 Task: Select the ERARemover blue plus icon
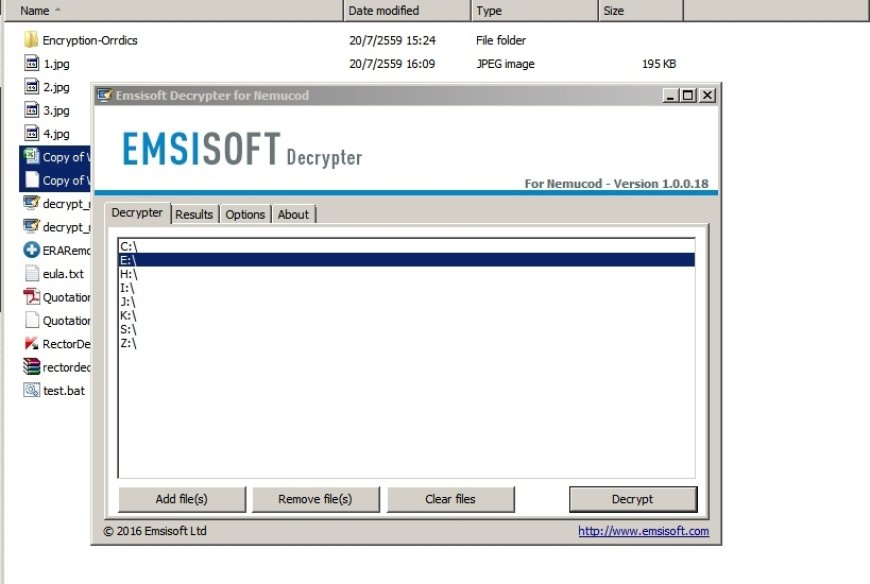(32, 250)
